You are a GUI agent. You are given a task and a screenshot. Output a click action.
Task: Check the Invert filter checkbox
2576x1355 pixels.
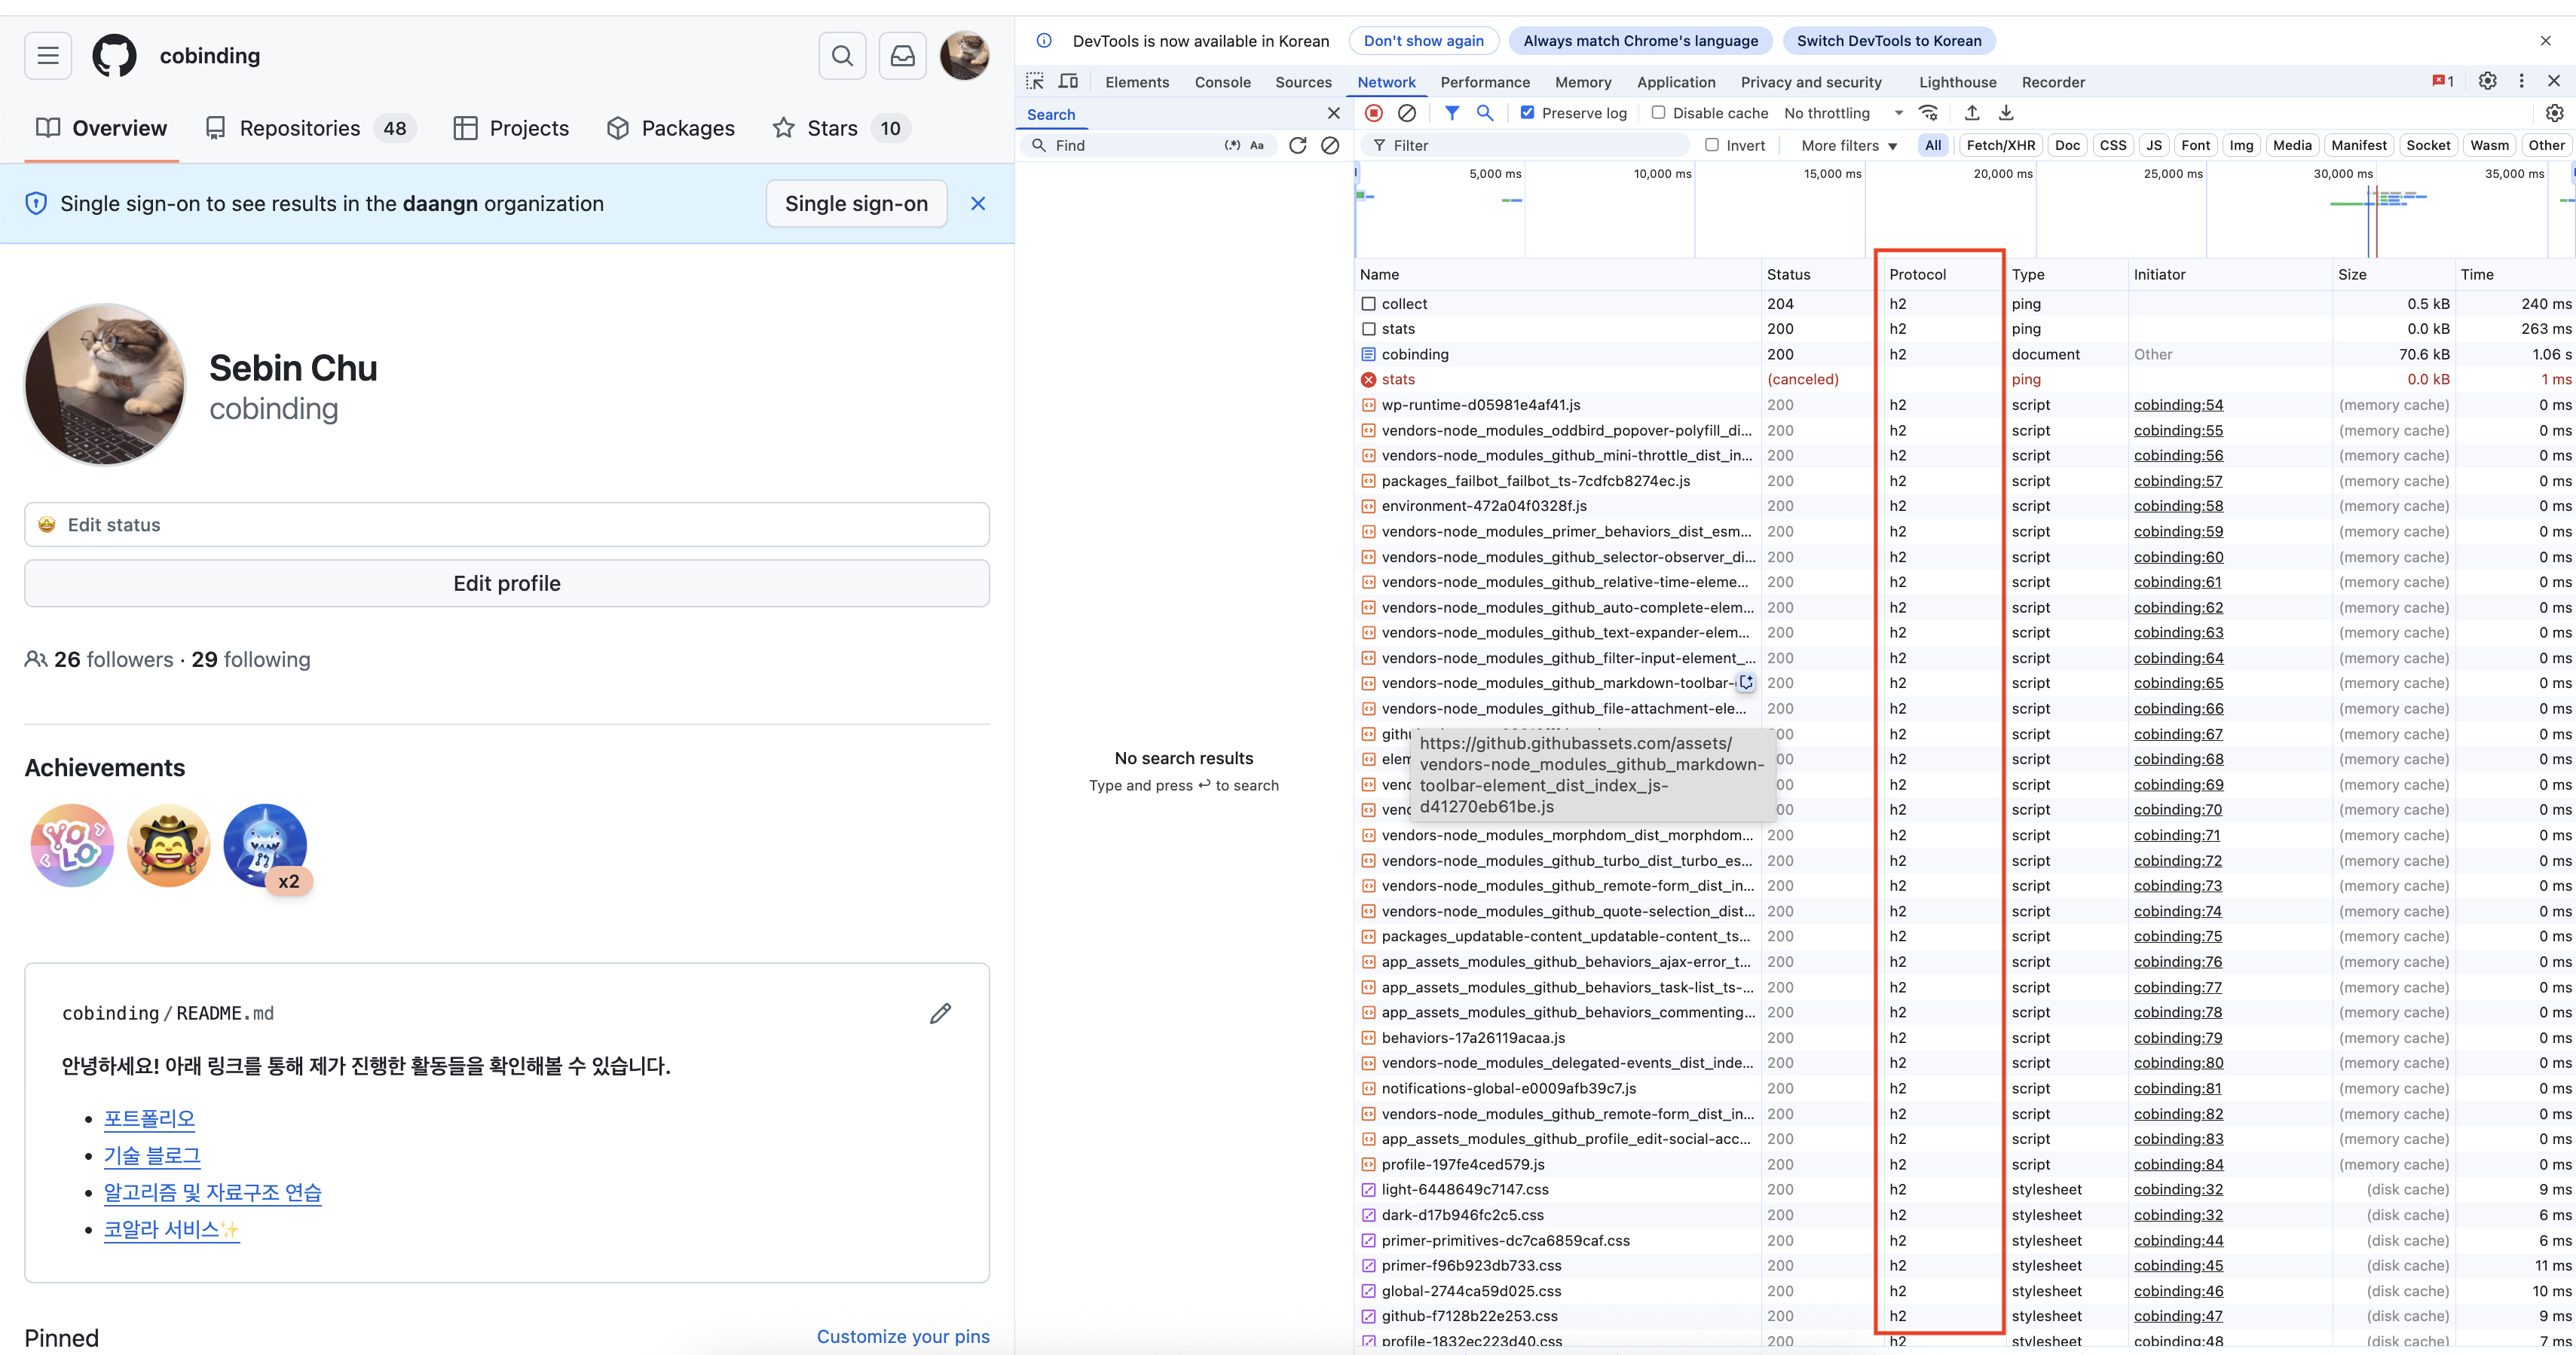tap(1712, 145)
